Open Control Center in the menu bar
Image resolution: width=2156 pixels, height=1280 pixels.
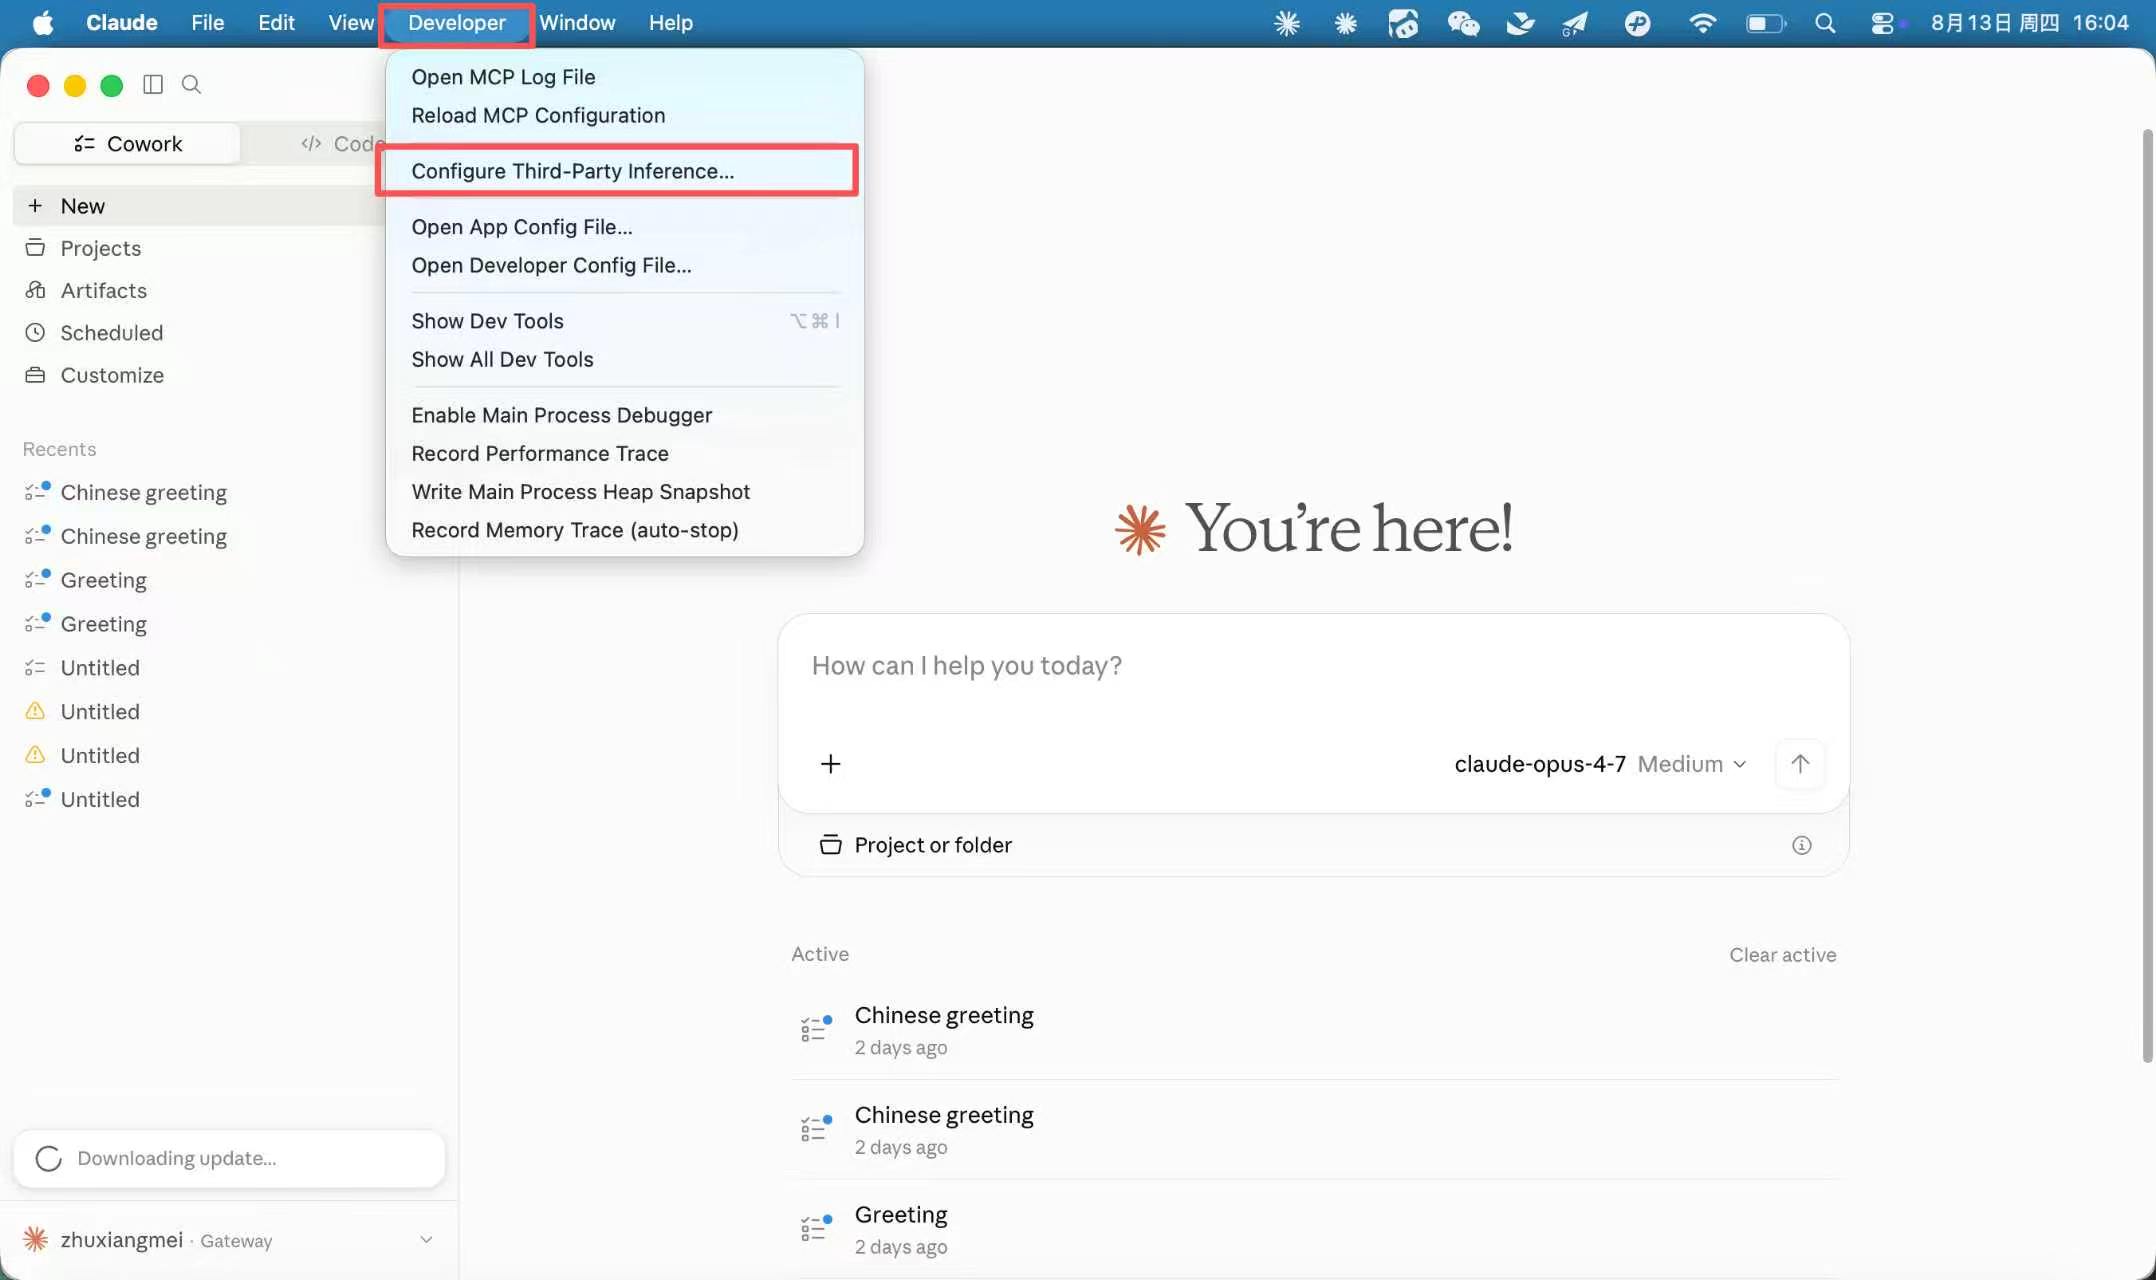[1882, 23]
